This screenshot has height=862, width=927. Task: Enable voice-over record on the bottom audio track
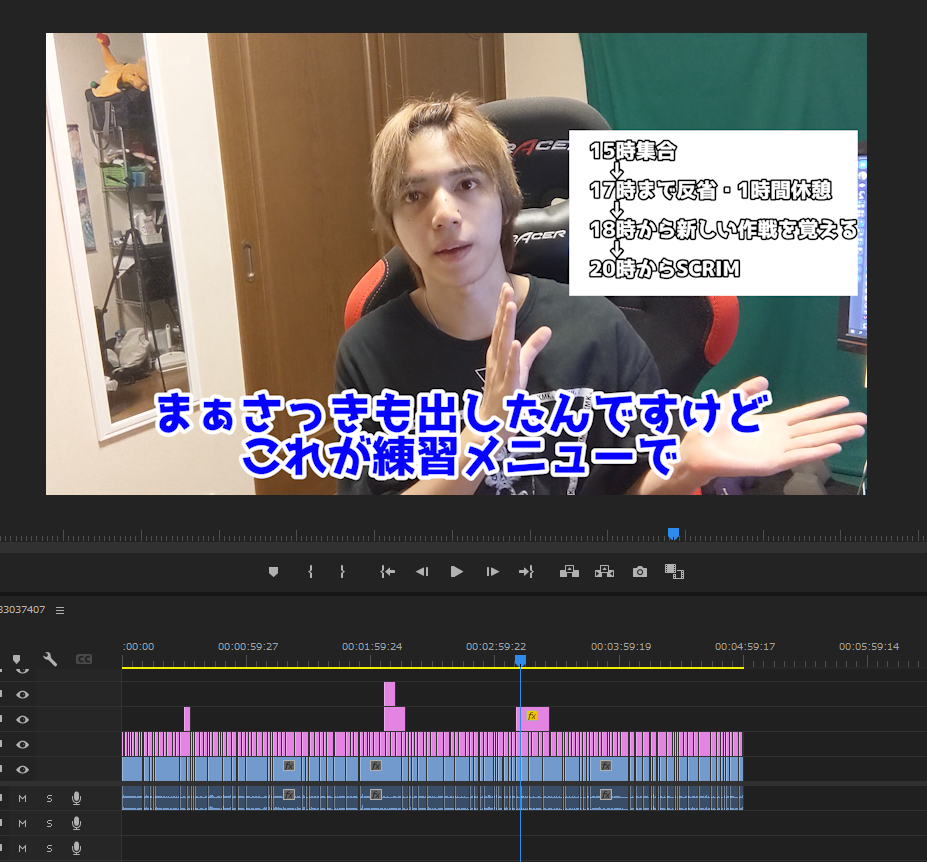pyautogui.click(x=76, y=848)
